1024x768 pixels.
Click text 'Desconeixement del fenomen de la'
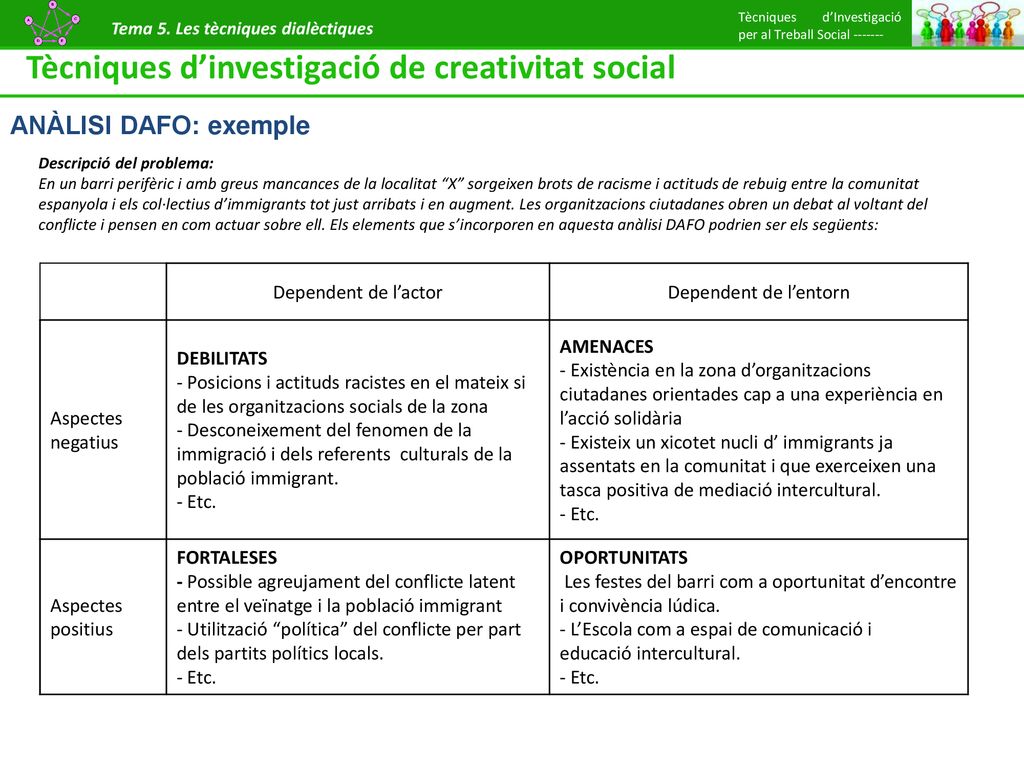point(329,430)
